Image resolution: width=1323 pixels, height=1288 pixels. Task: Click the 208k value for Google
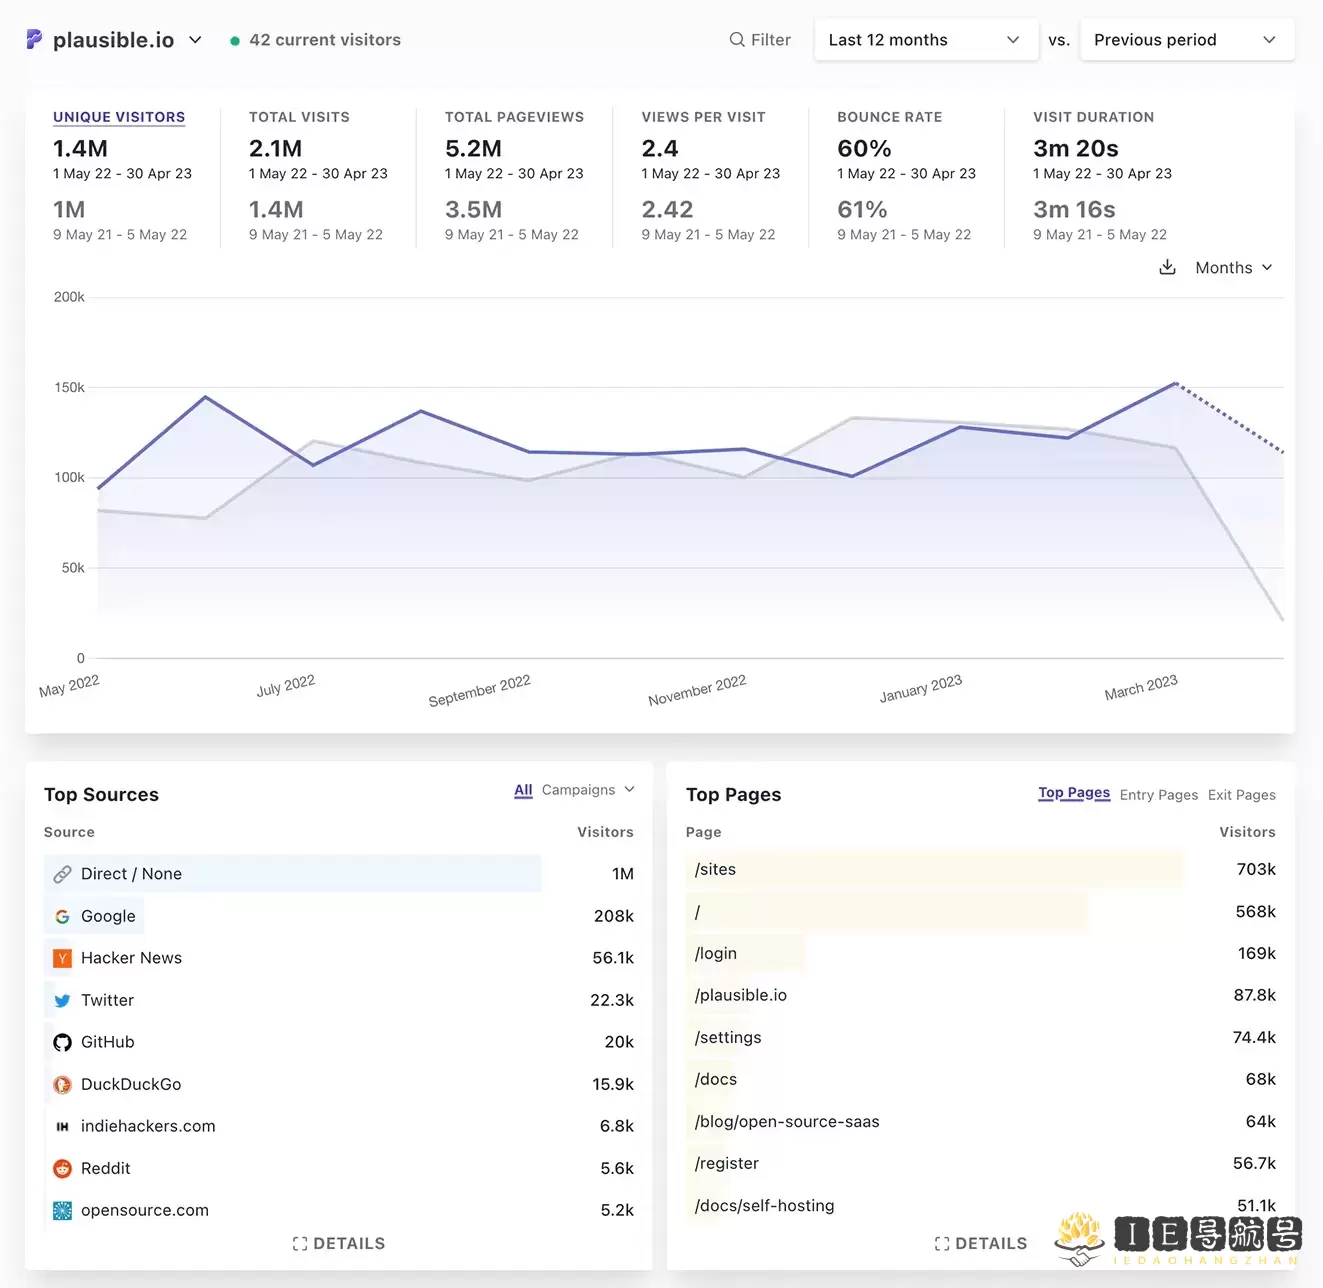613,916
